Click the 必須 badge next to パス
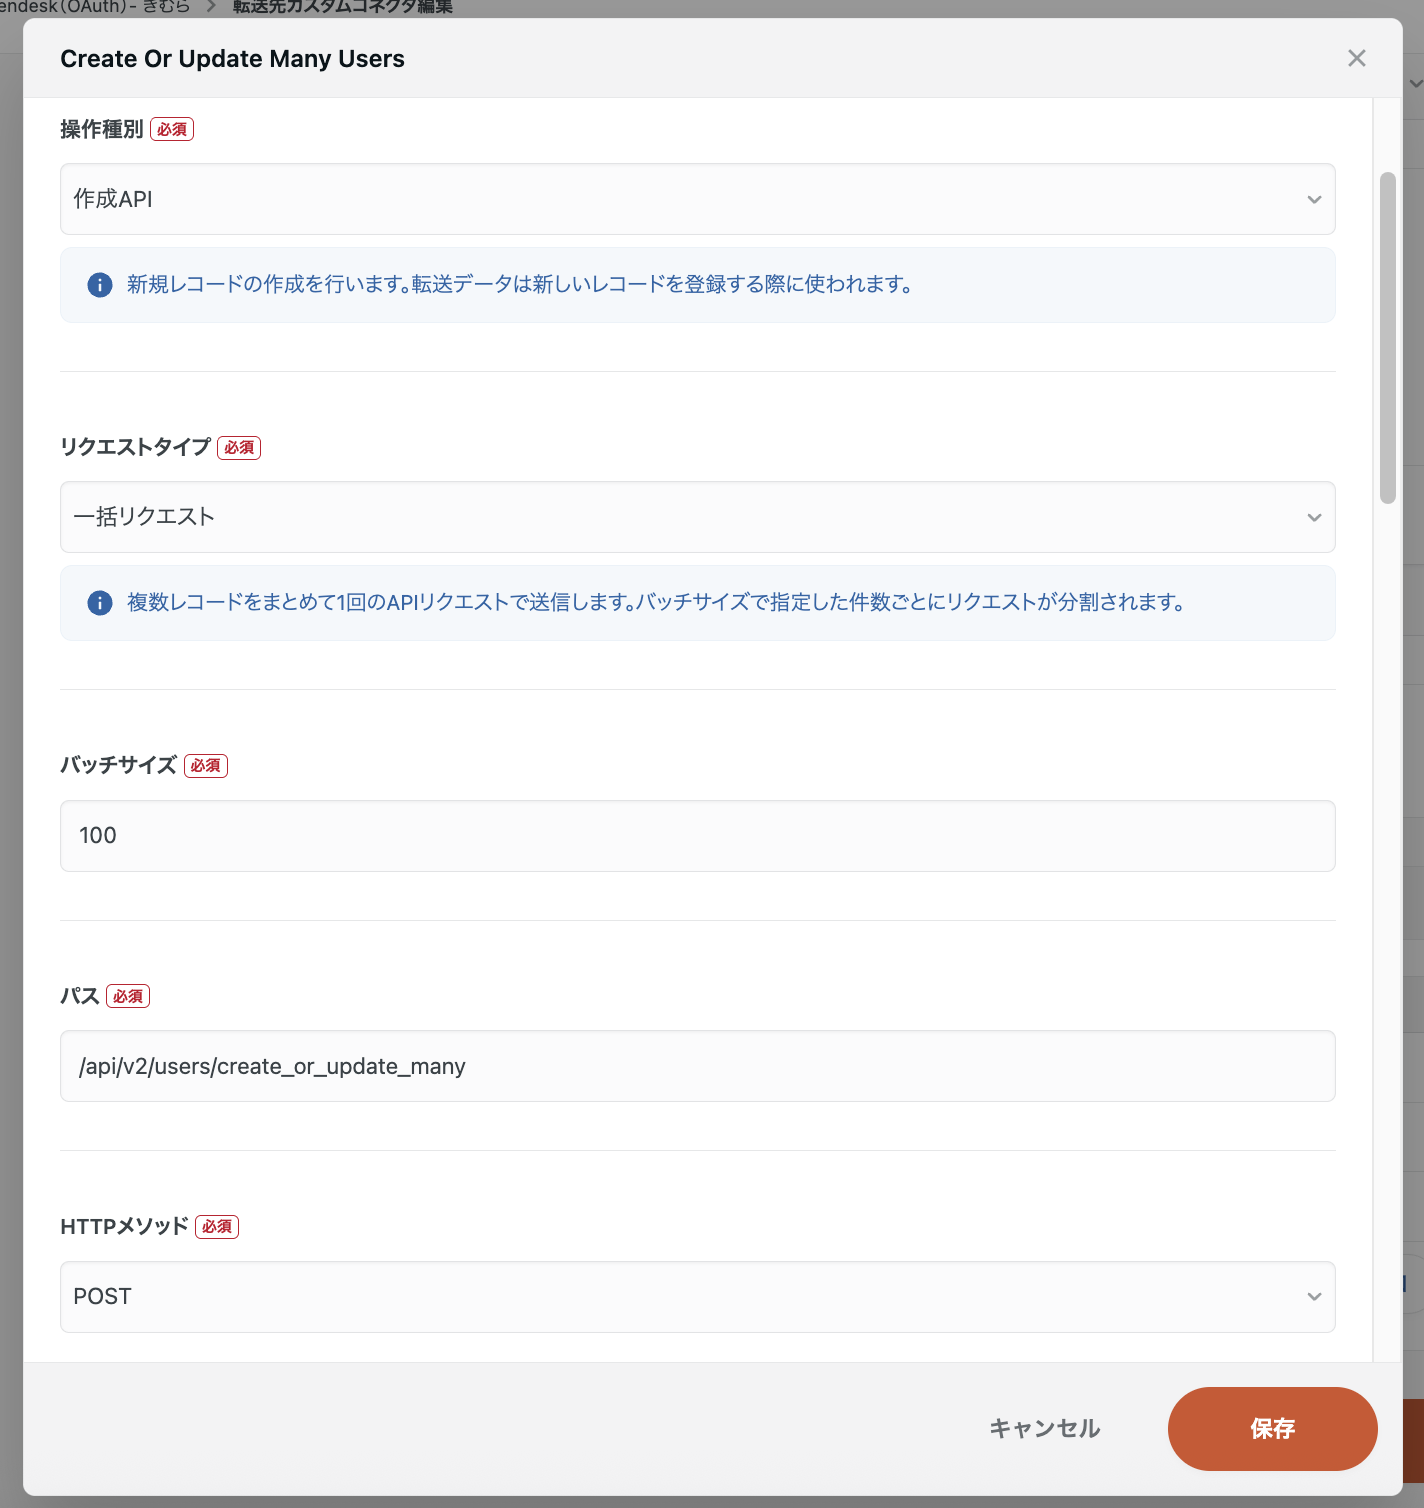The width and height of the screenshot is (1424, 1508). pos(128,997)
